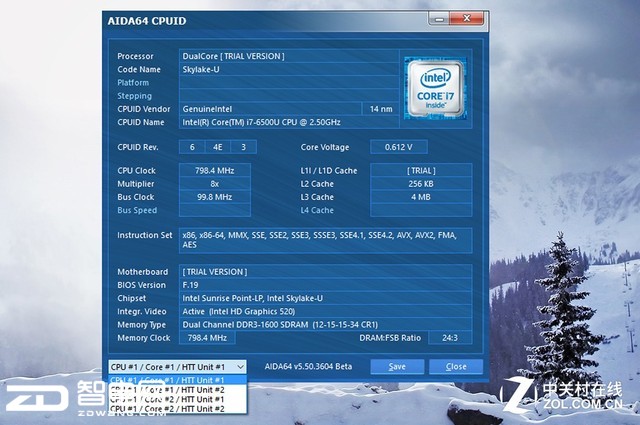Click the Platform label
This screenshot has height=425, width=640.
pos(133,82)
